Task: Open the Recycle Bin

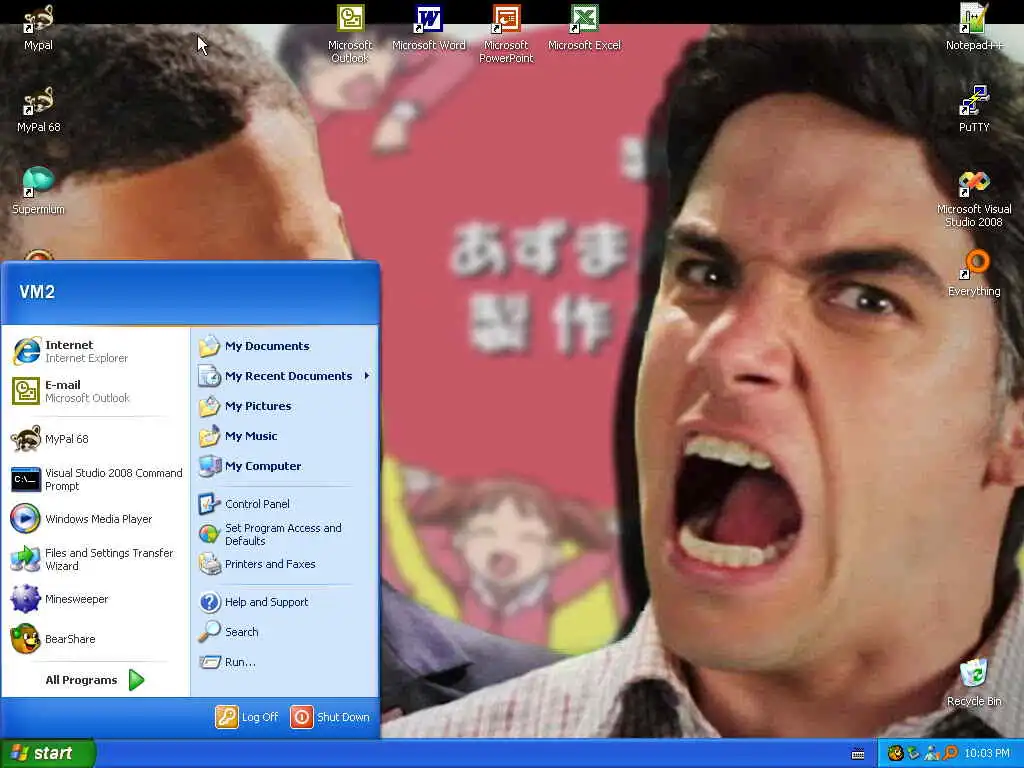Action: (974, 683)
